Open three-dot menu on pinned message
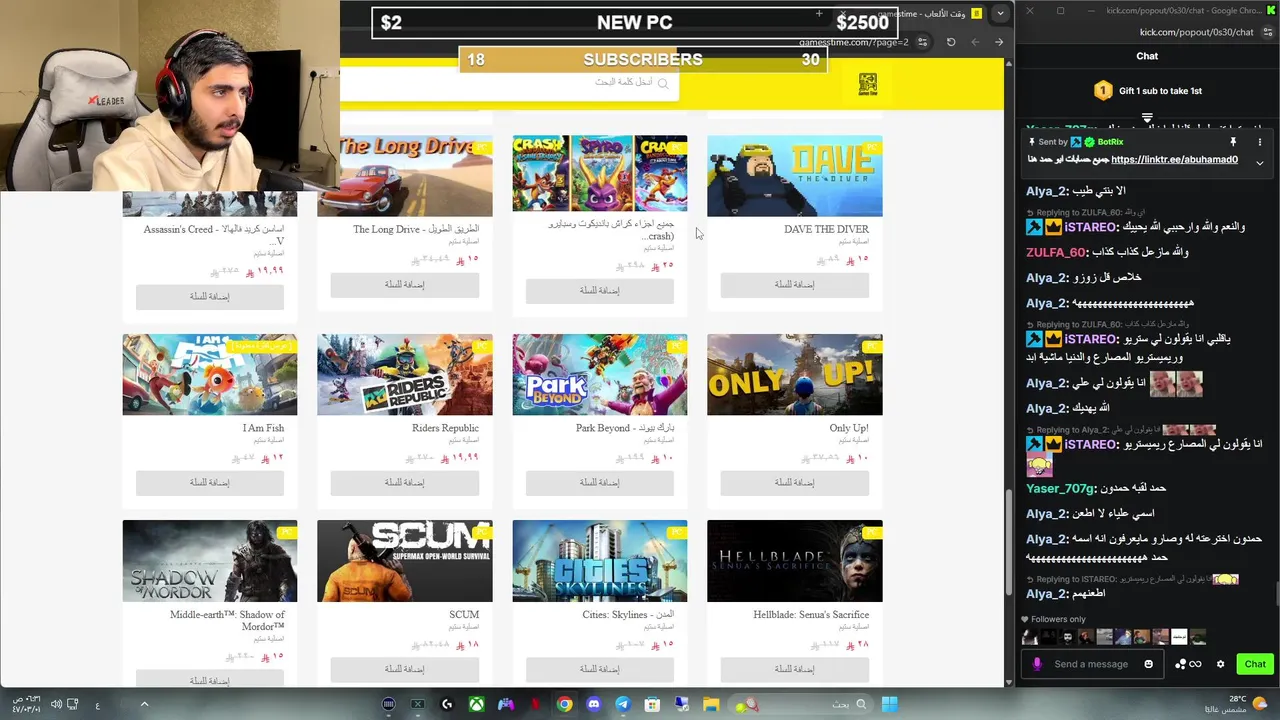Screen dimensions: 1280x720 (x=1260, y=142)
